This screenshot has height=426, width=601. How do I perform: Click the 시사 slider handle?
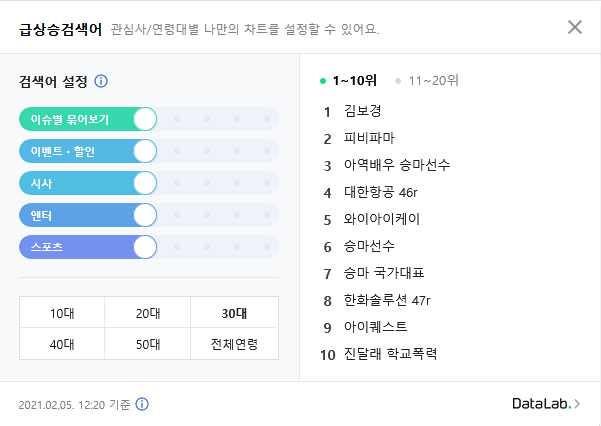tap(145, 183)
